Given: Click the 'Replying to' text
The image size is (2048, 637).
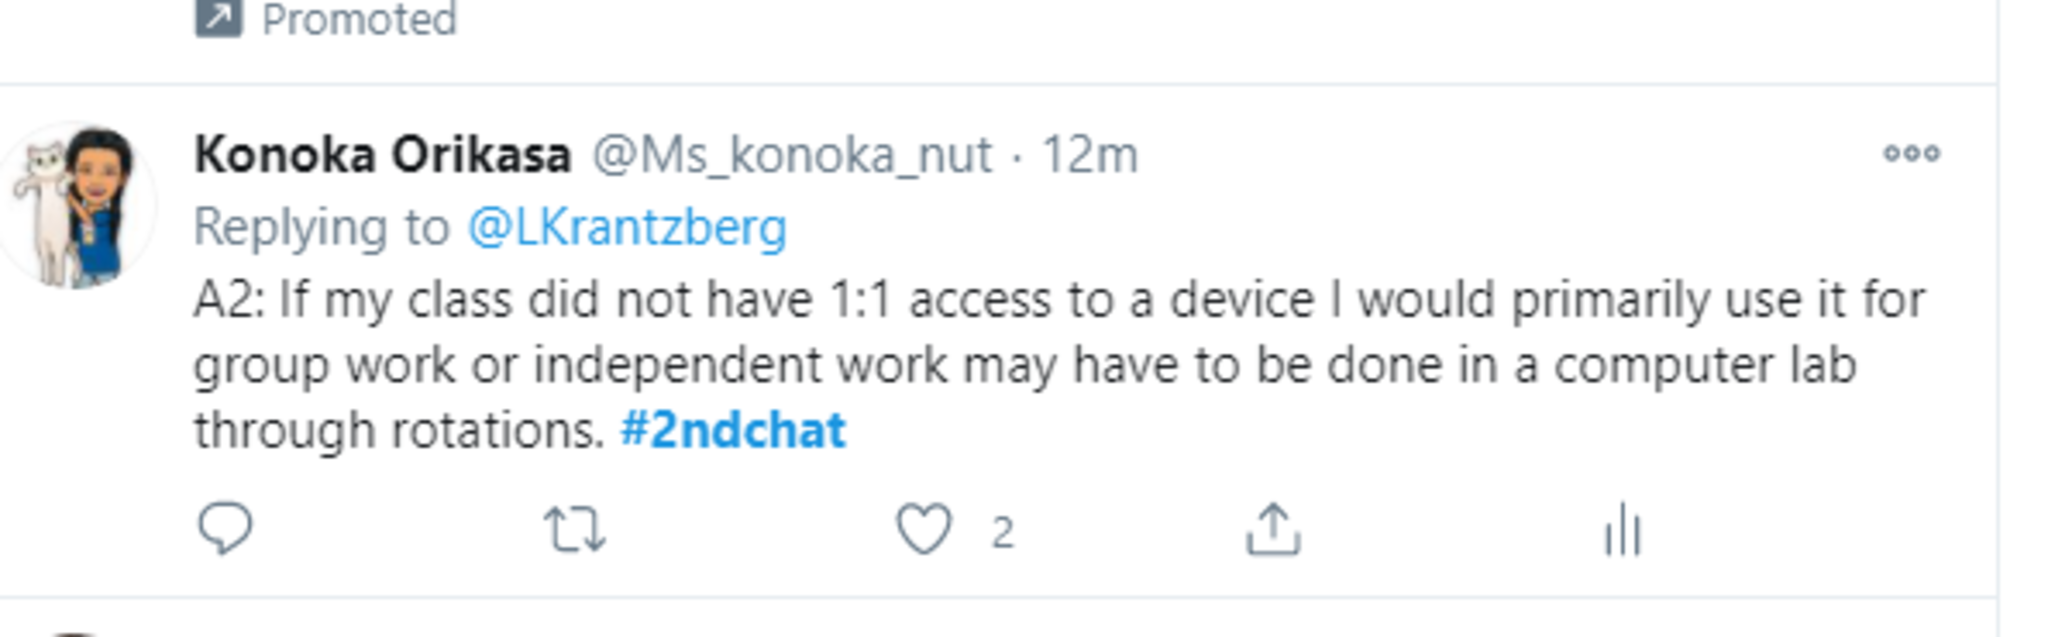Looking at the screenshot, I should [x=321, y=227].
